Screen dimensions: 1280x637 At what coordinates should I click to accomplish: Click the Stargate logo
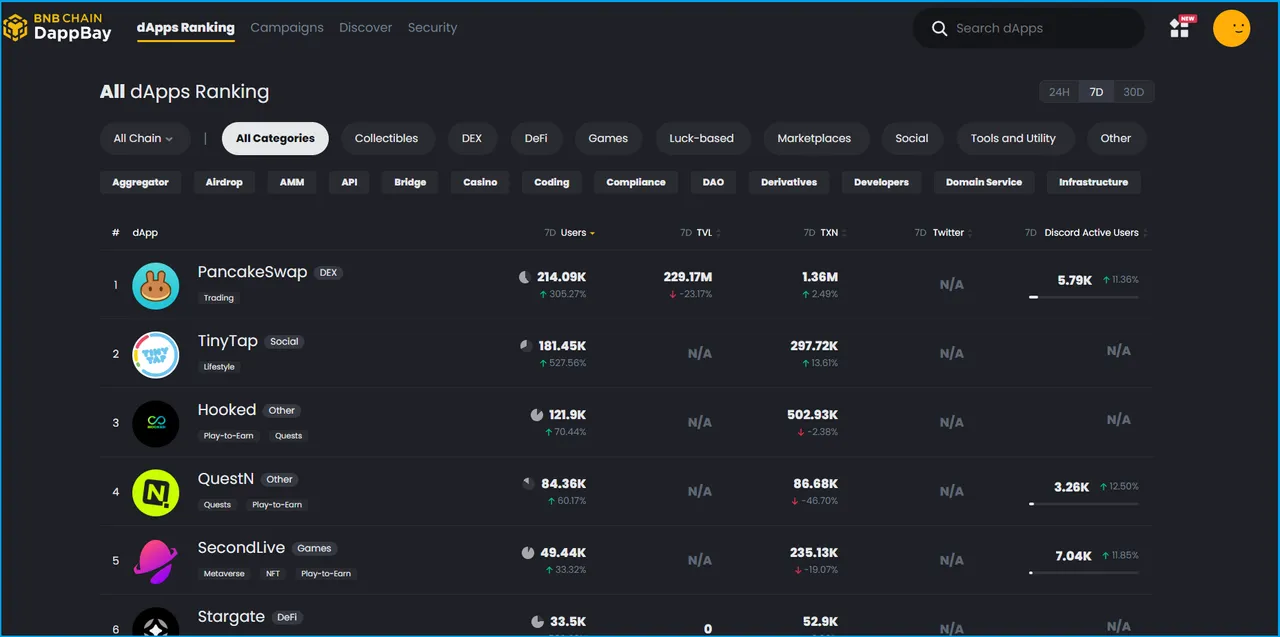pos(156,622)
